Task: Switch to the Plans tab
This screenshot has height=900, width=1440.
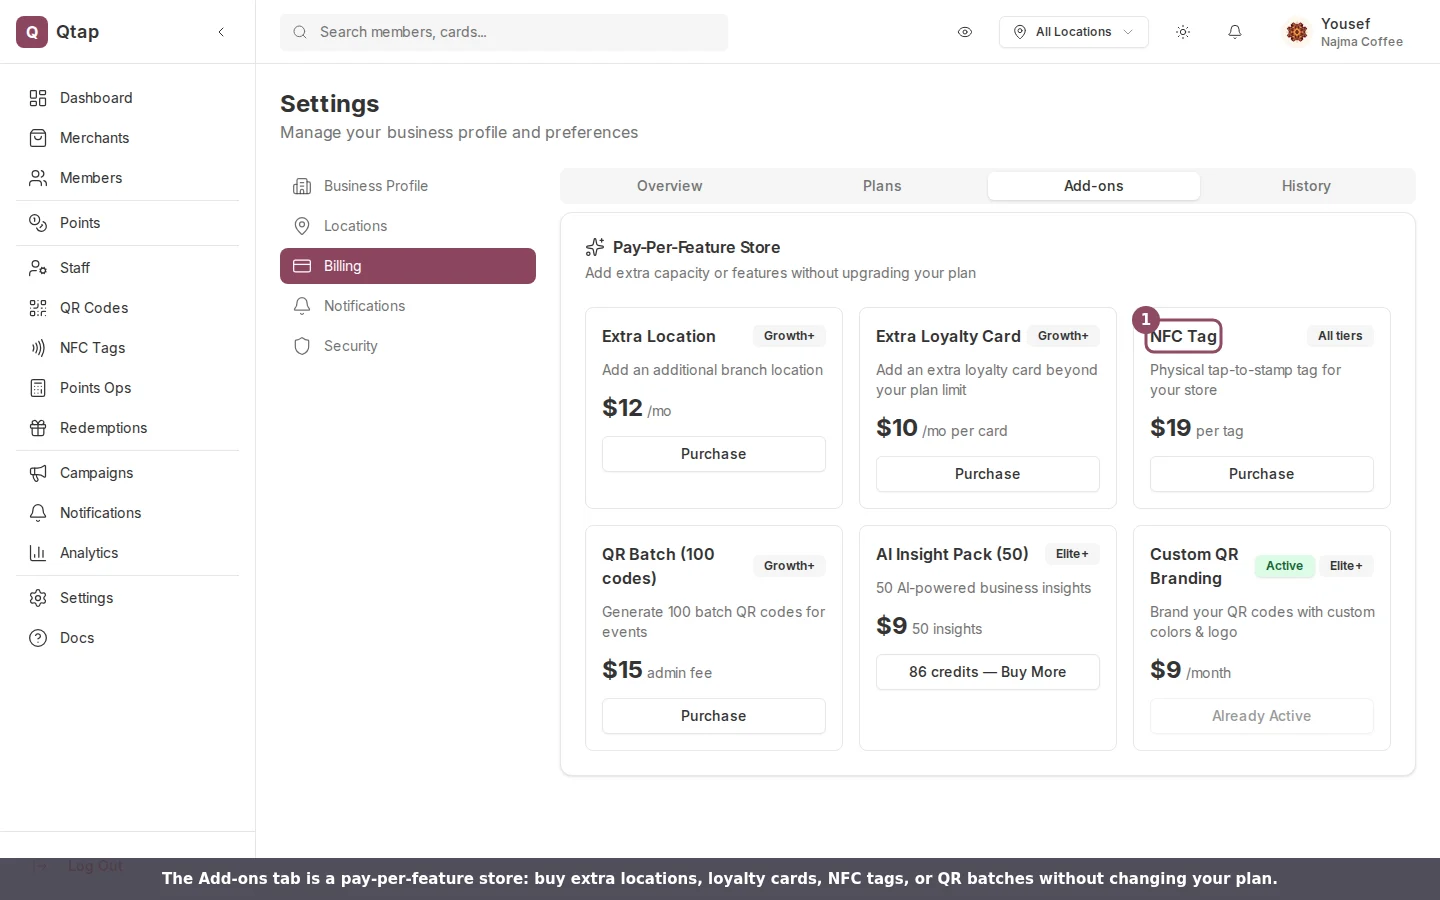Action: tap(882, 186)
